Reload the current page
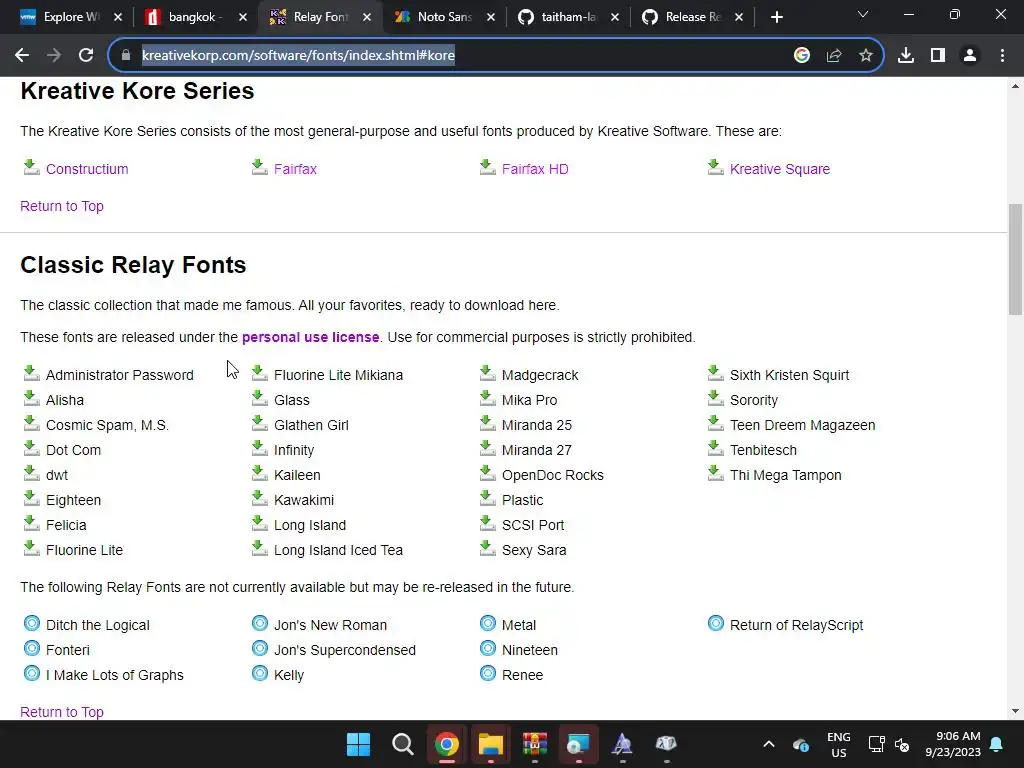Screen dimensions: 1024x768 pos(86,55)
